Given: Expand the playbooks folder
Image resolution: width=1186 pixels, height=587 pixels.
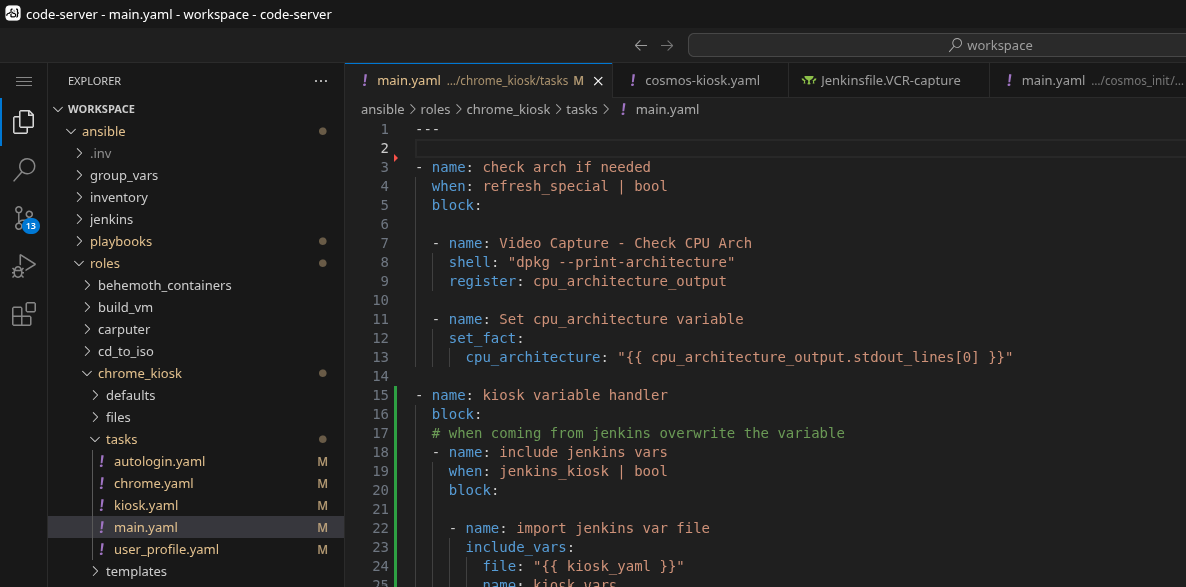Looking at the screenshot, I should (x=120, y=241).
